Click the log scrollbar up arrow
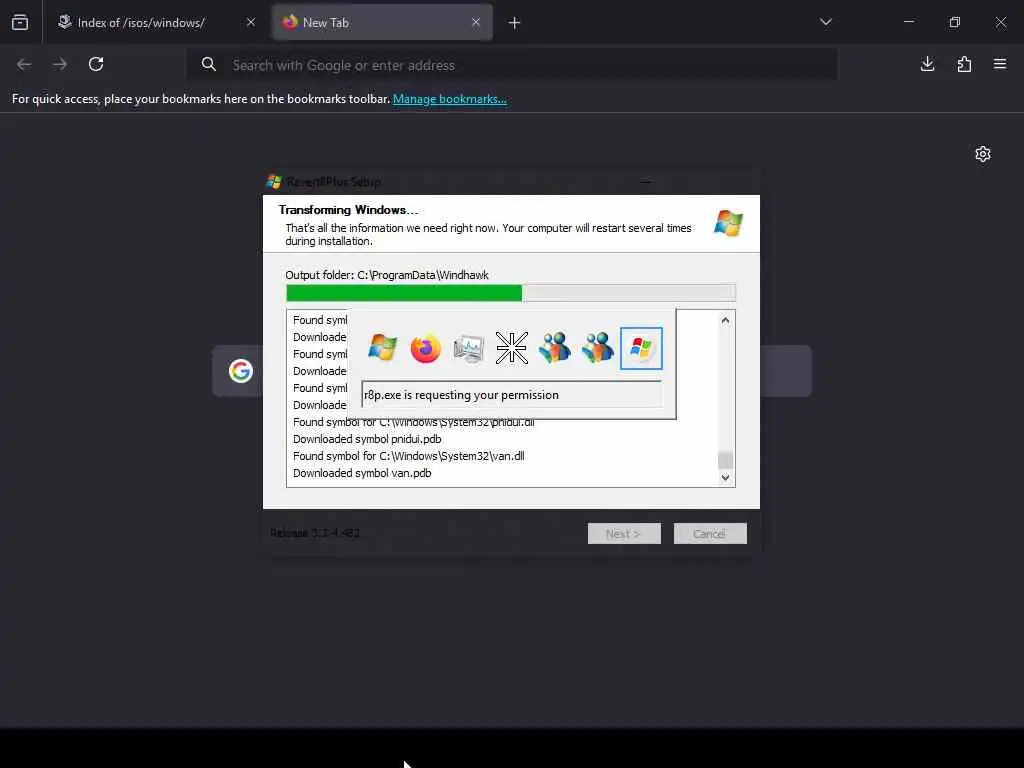The height and width of the screenshot is (768, 1024). pyautogui.click(x=725, y=320)
